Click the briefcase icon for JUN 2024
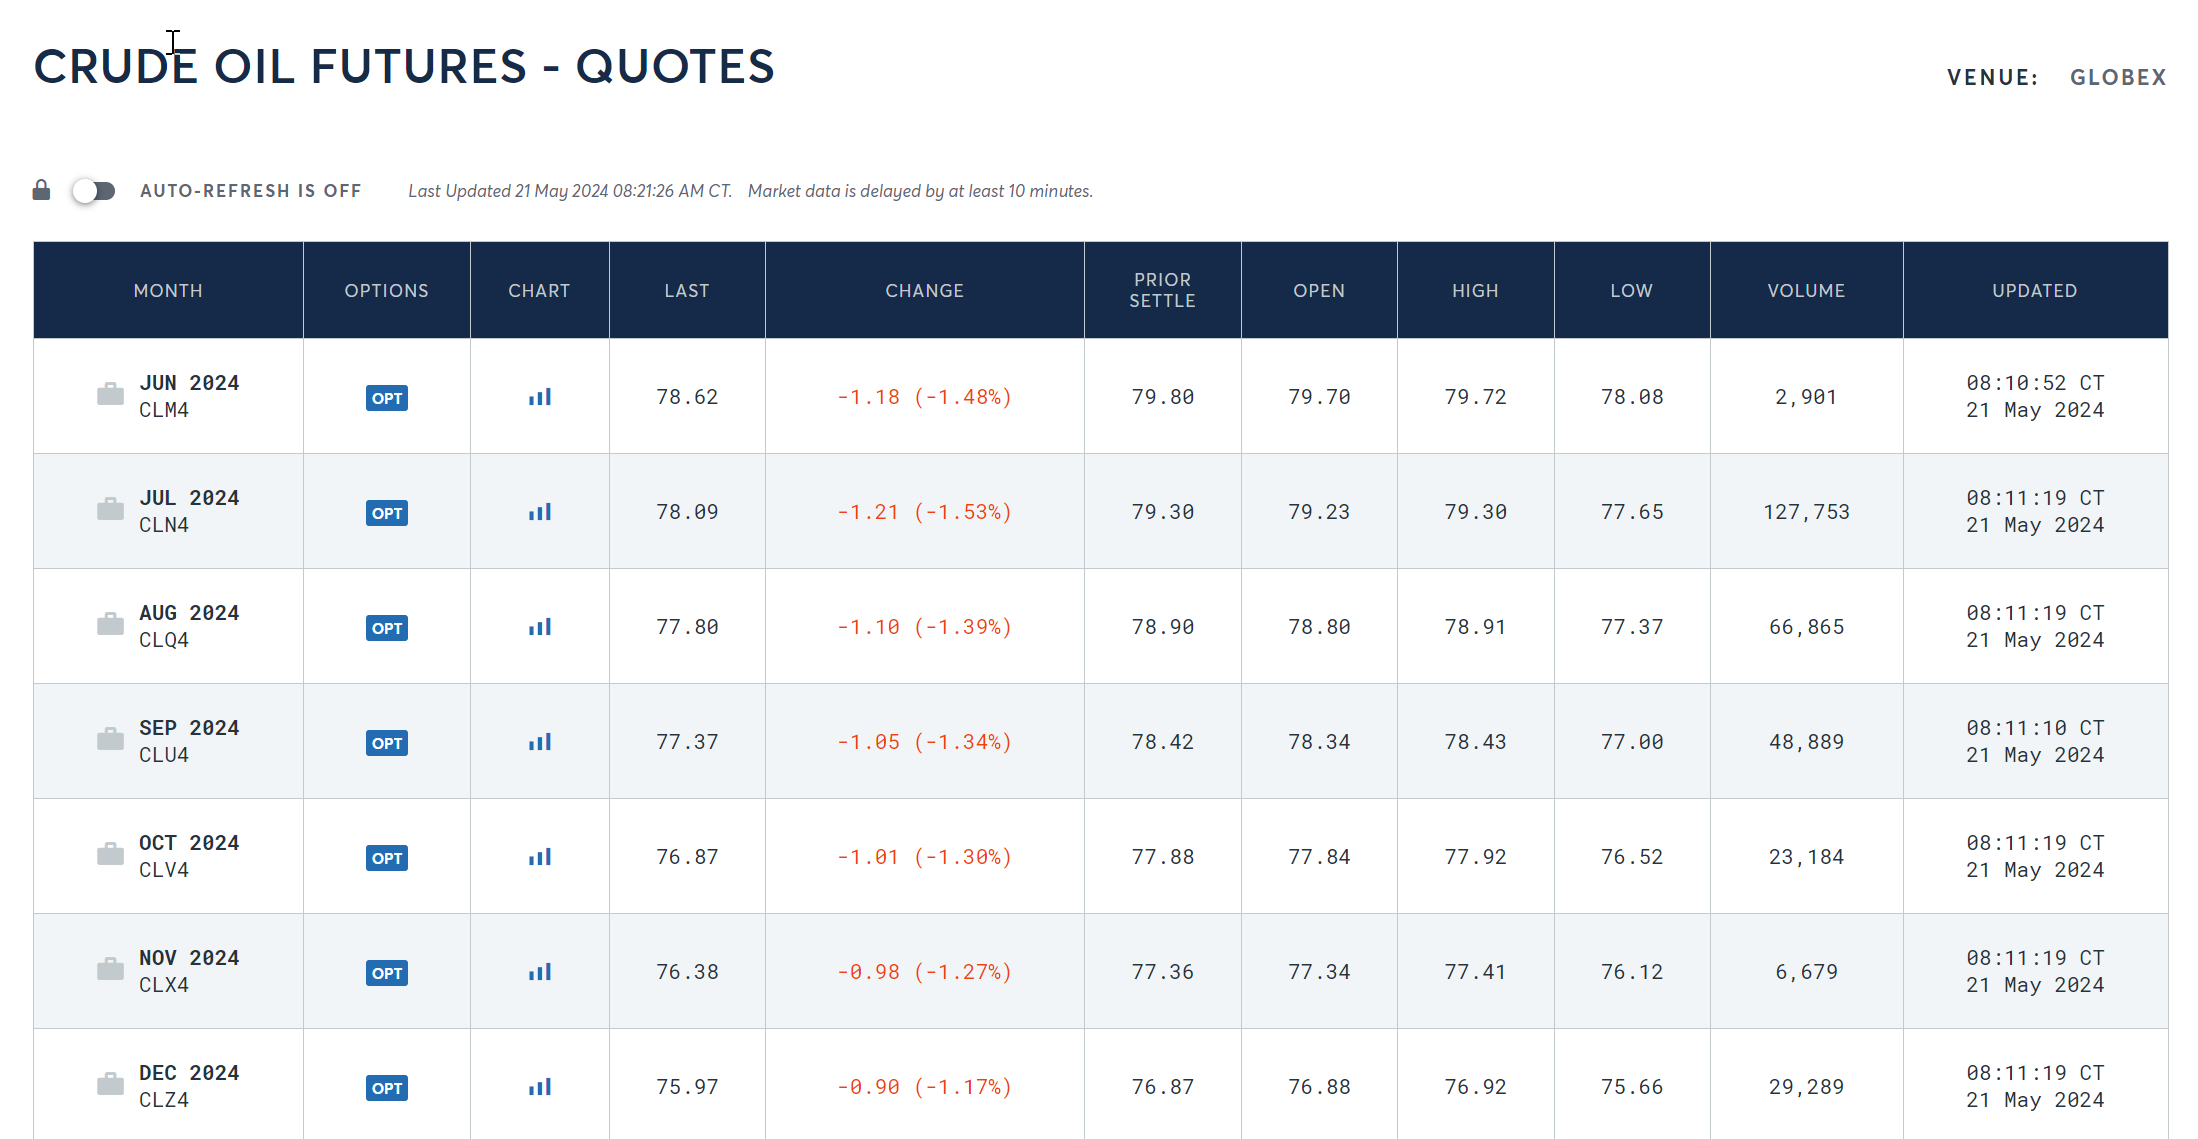 [110, 394]
